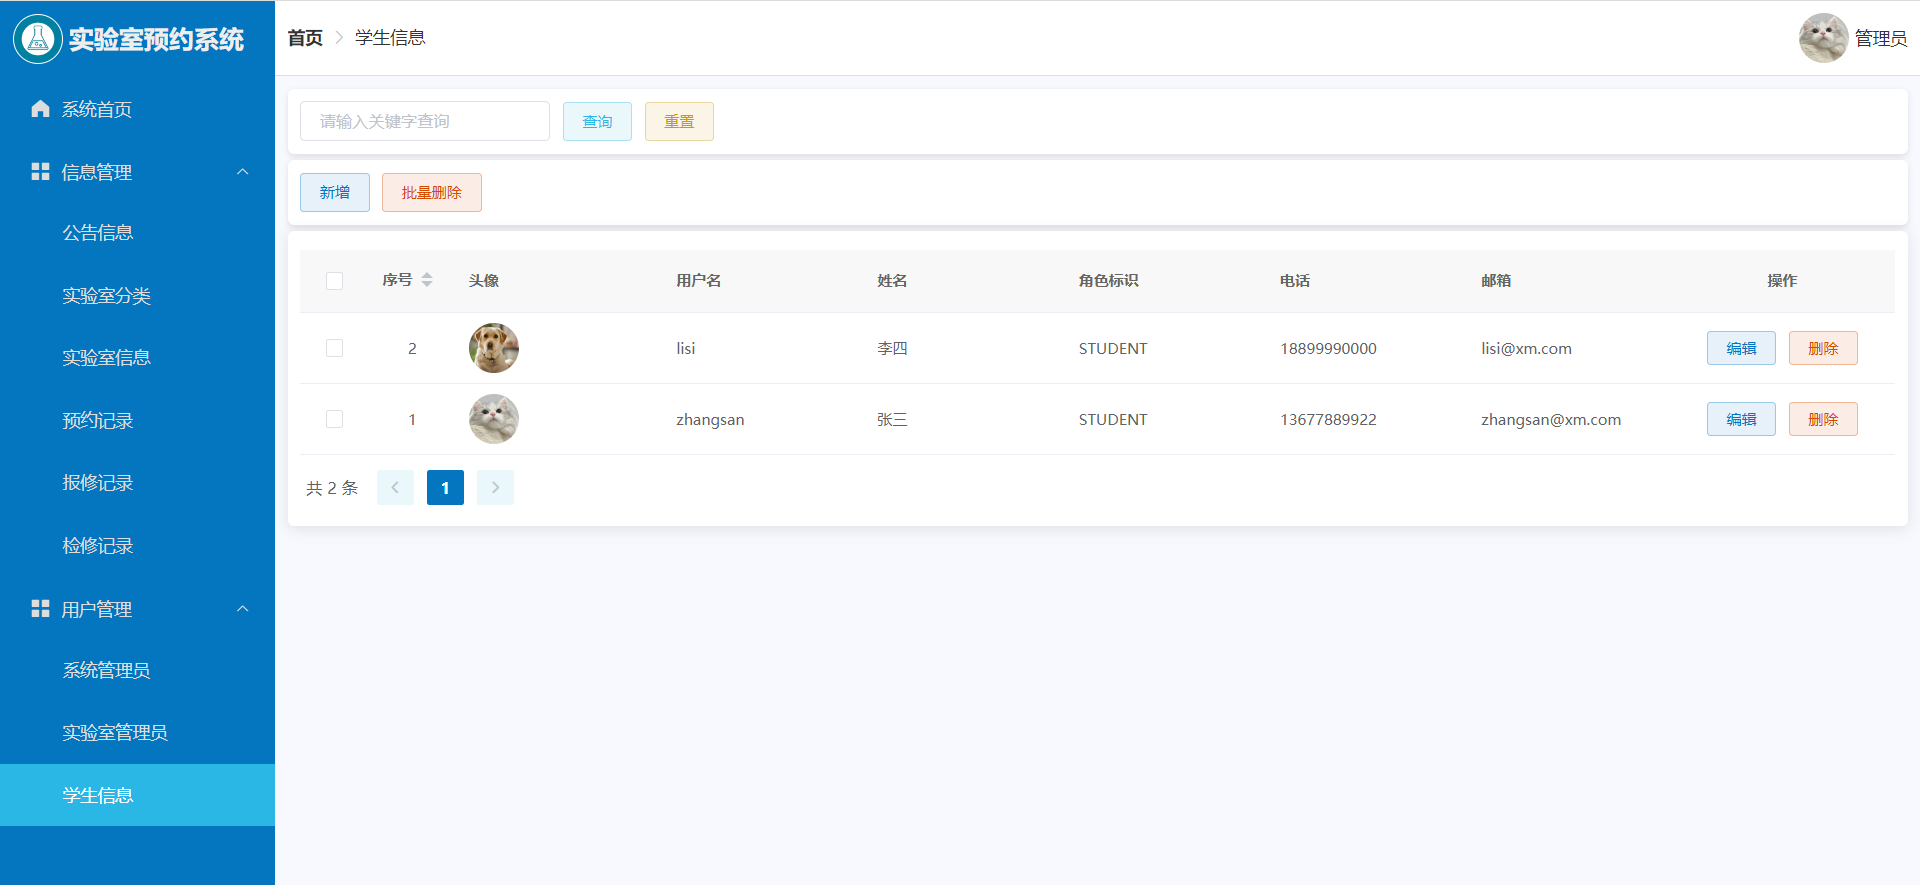Screen dimensions: 1920x885
Task: Sort the table by 序号 column arrows
Action: (x=427, y=280)
